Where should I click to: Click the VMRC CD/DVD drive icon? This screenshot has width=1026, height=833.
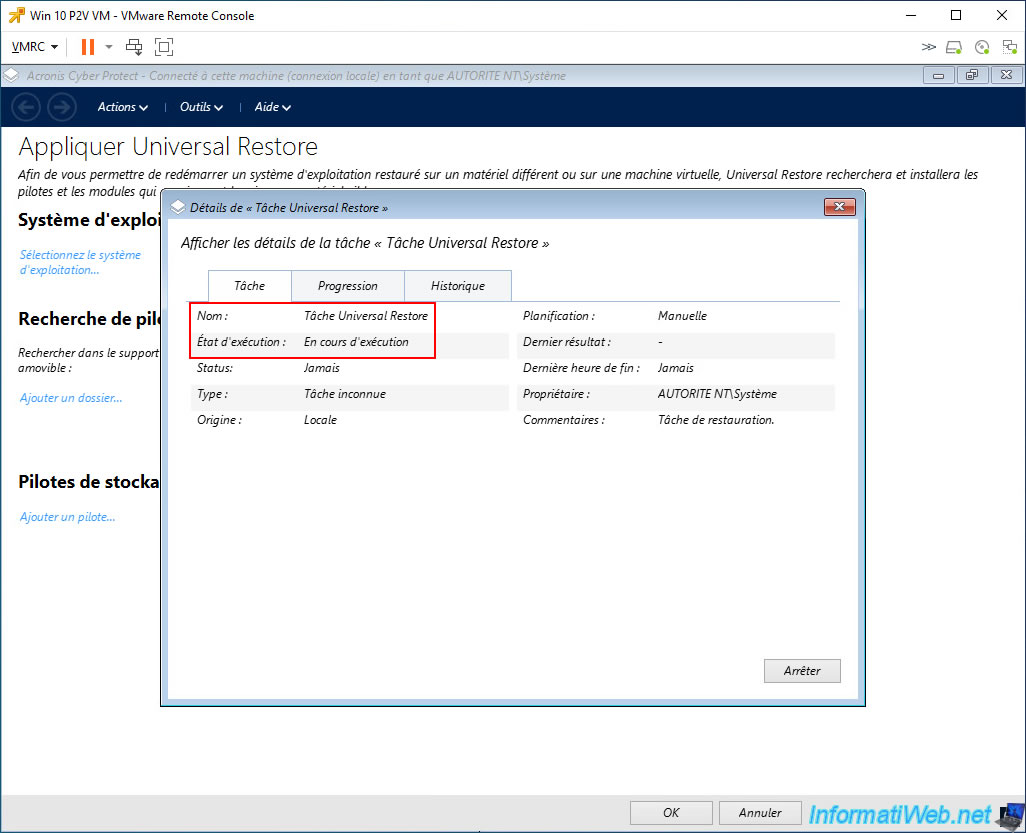pos(982,47)
